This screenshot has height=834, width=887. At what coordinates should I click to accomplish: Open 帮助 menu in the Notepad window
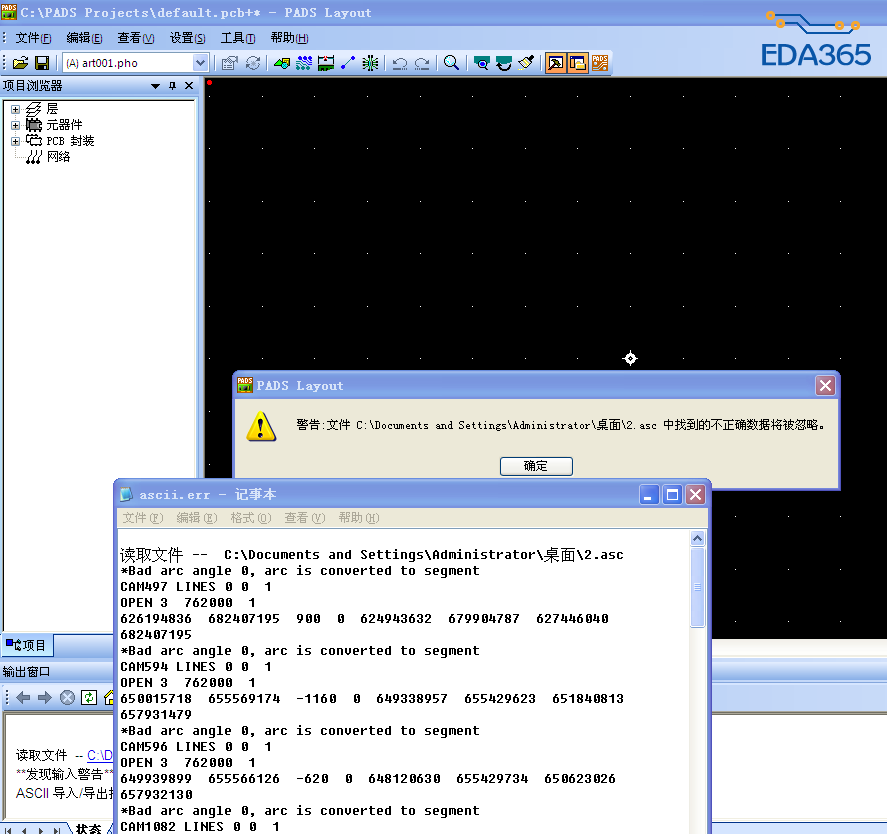[x=359, y=518]
